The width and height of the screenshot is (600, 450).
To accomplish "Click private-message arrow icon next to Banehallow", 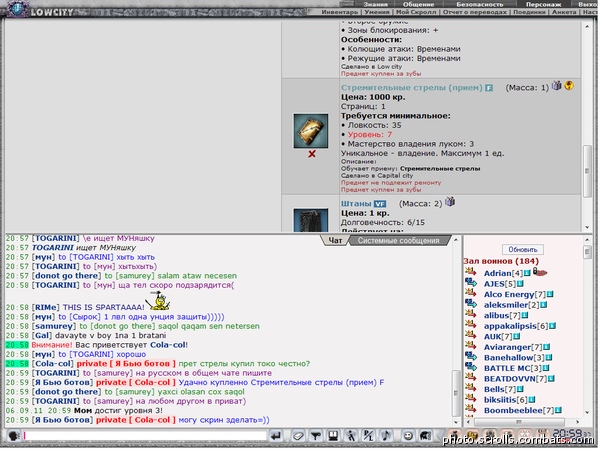I will click(471, 357).
